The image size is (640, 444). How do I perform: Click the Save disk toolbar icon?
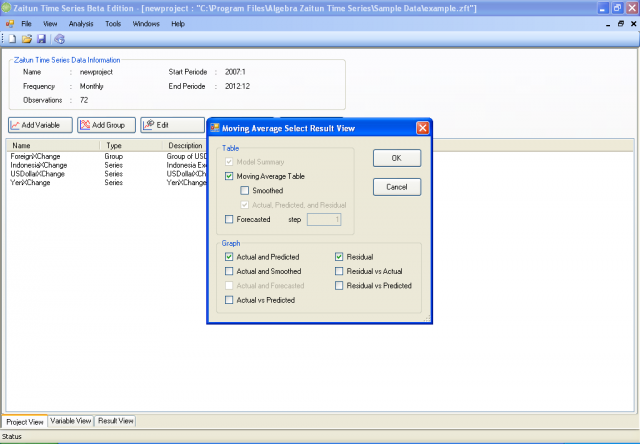pyautogui.click(x=41, y=39)
